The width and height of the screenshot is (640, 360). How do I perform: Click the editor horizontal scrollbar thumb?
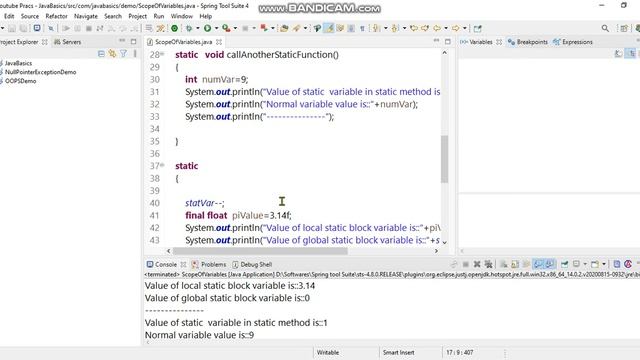pyautogui.click(x=260, y=251)
